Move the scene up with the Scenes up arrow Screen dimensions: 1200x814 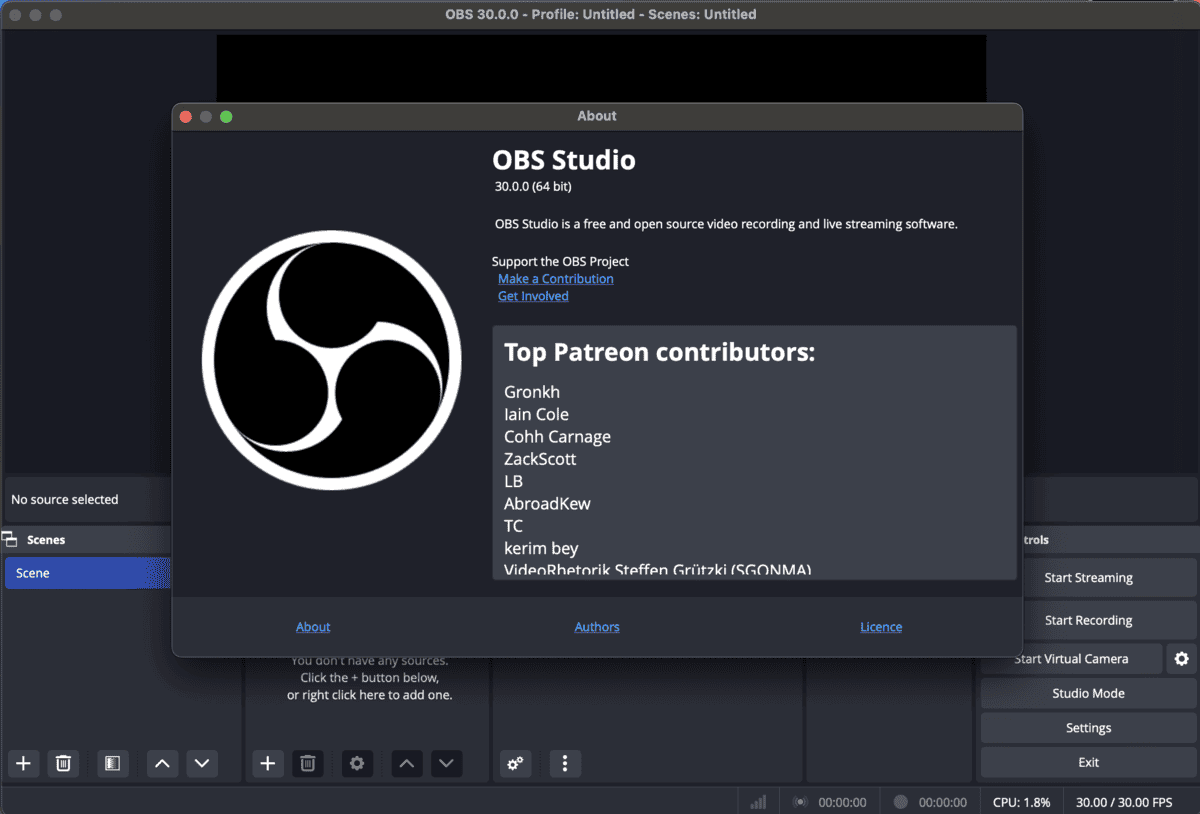point(163,763)
